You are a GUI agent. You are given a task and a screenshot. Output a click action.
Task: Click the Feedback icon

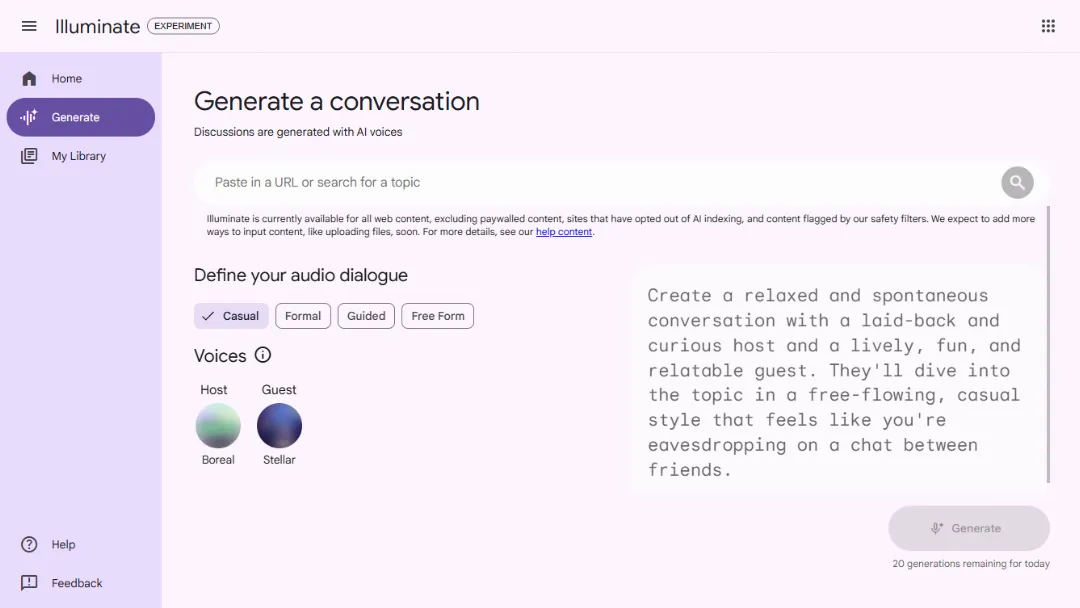click(29, 583)
